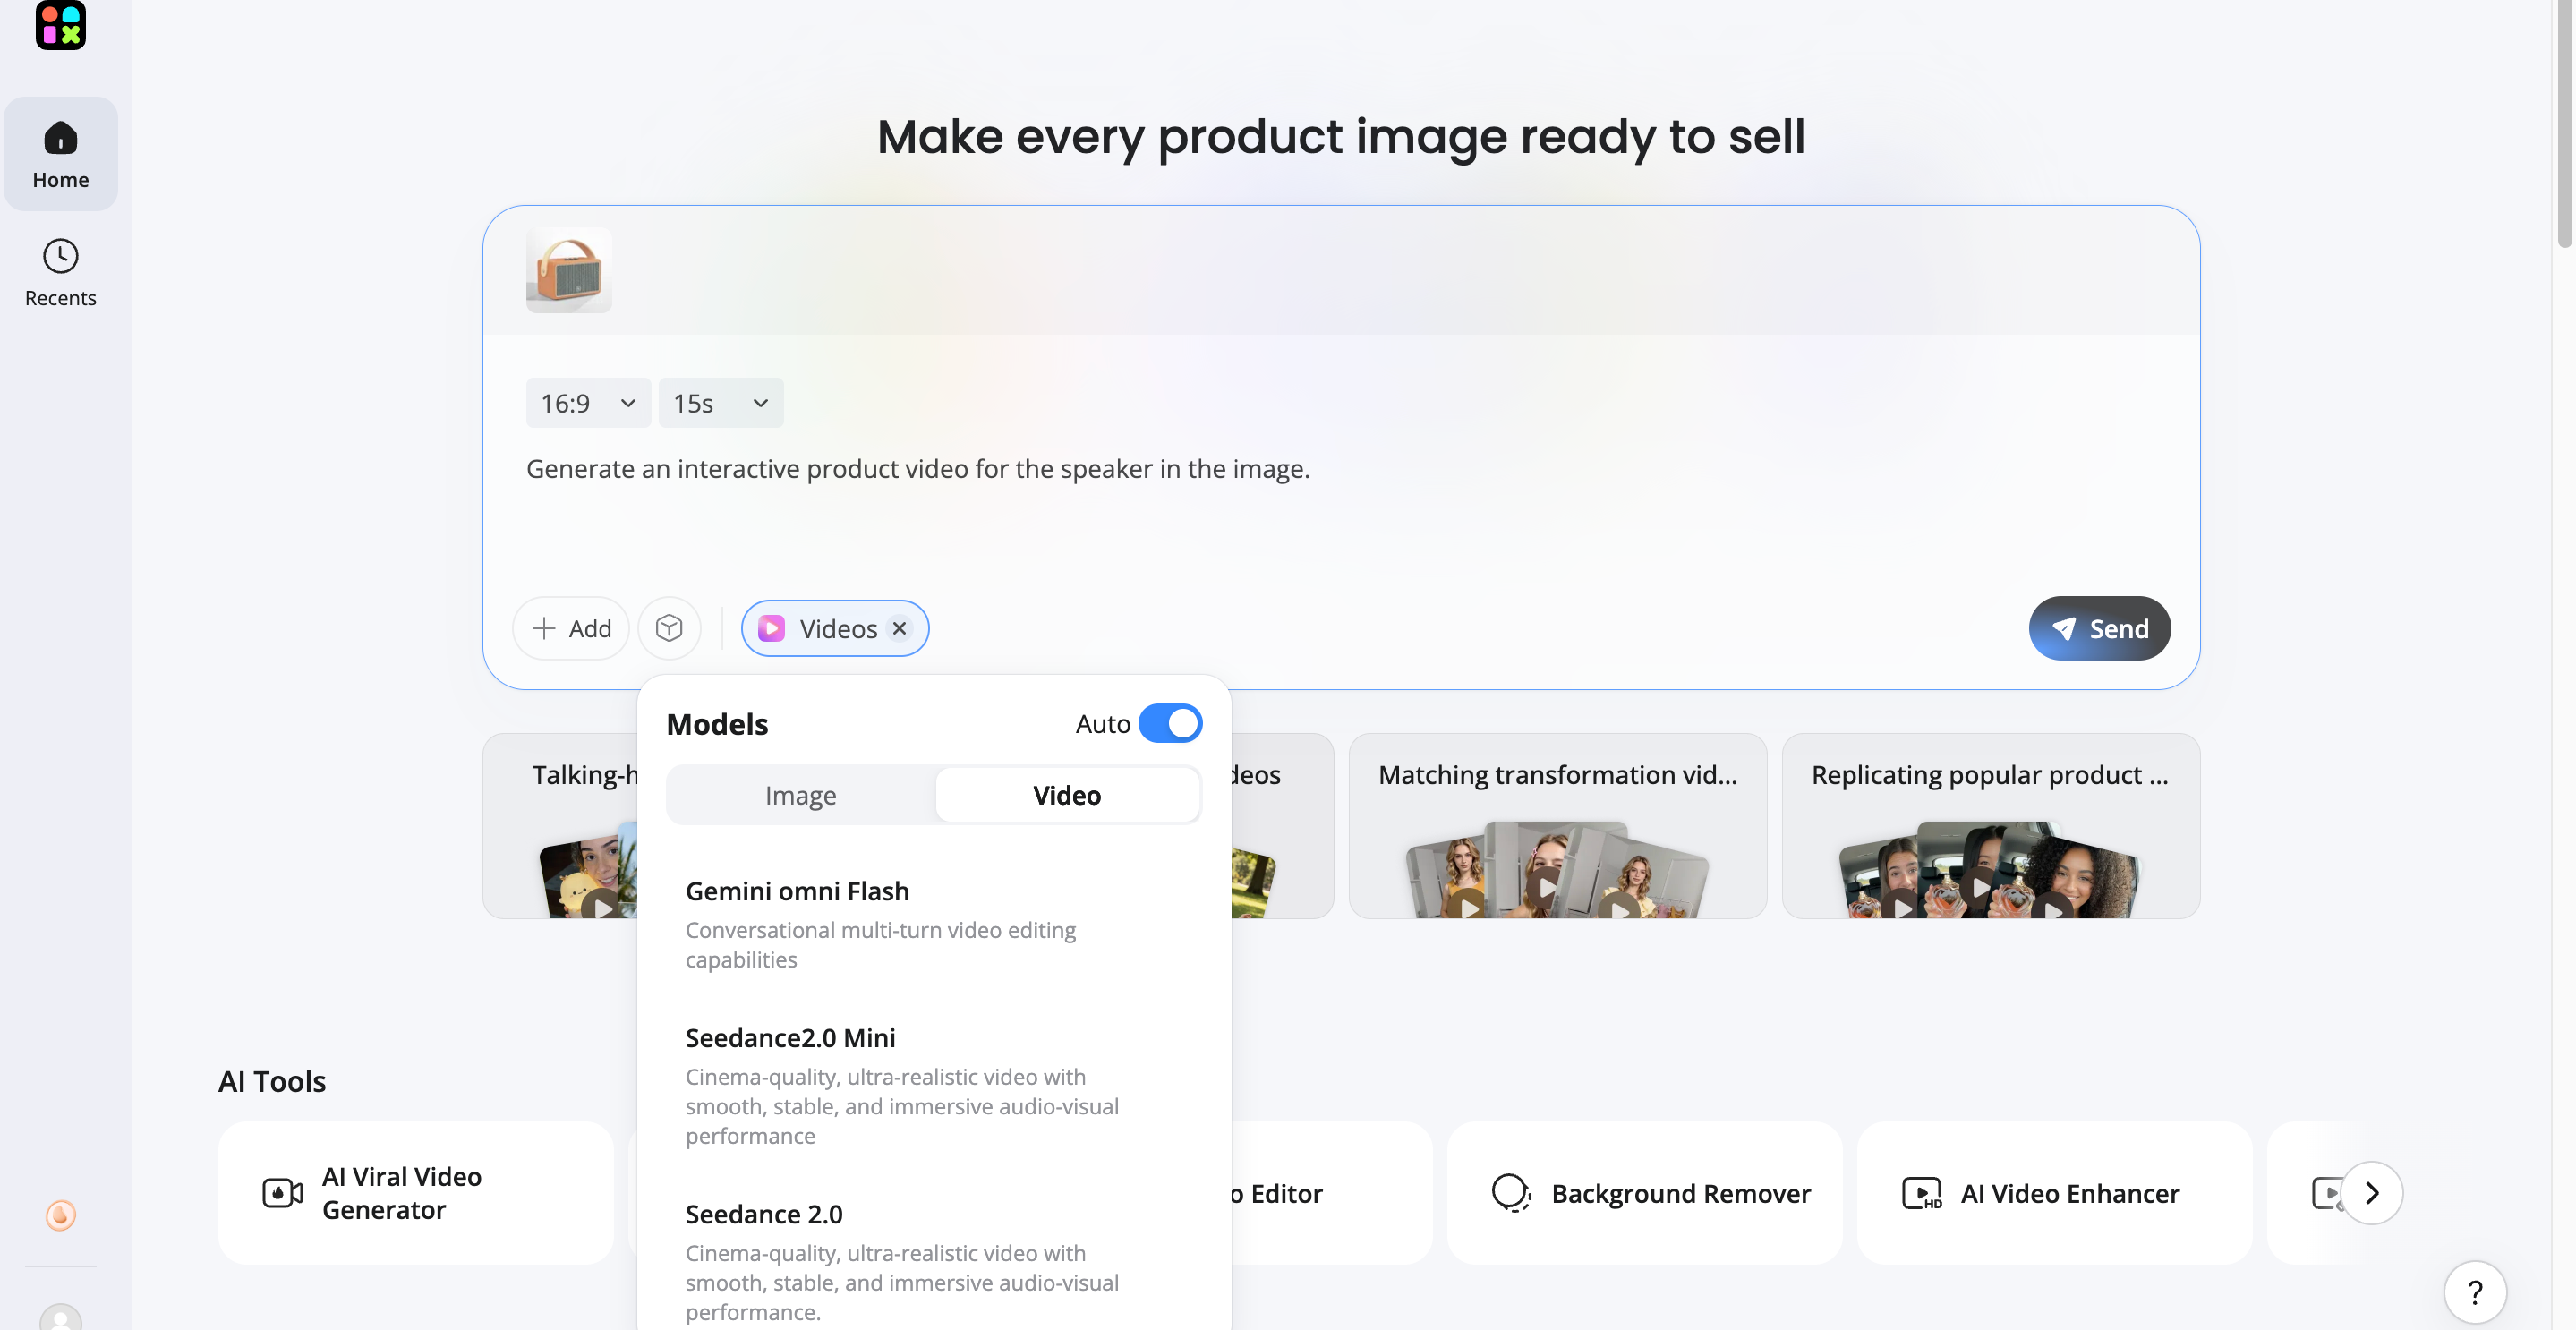The width and height of the screenshot is (2576, 1330).
Task: Open the help question mark button
Action: (2475, 1292)
